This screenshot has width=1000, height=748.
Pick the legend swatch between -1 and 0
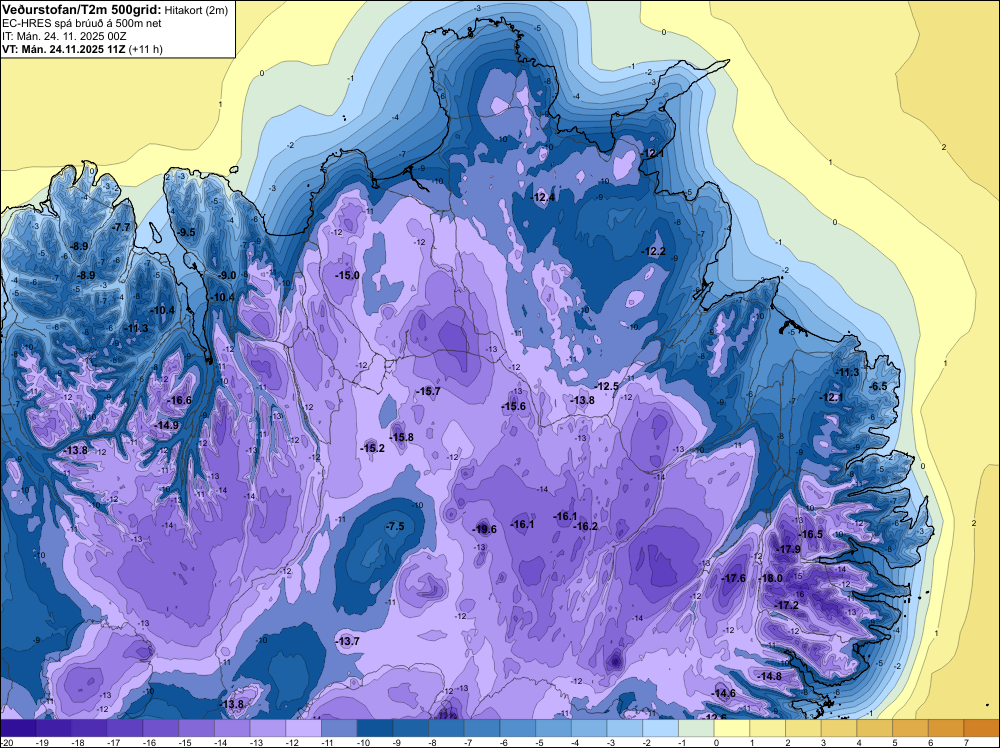(x=696, y=728)
